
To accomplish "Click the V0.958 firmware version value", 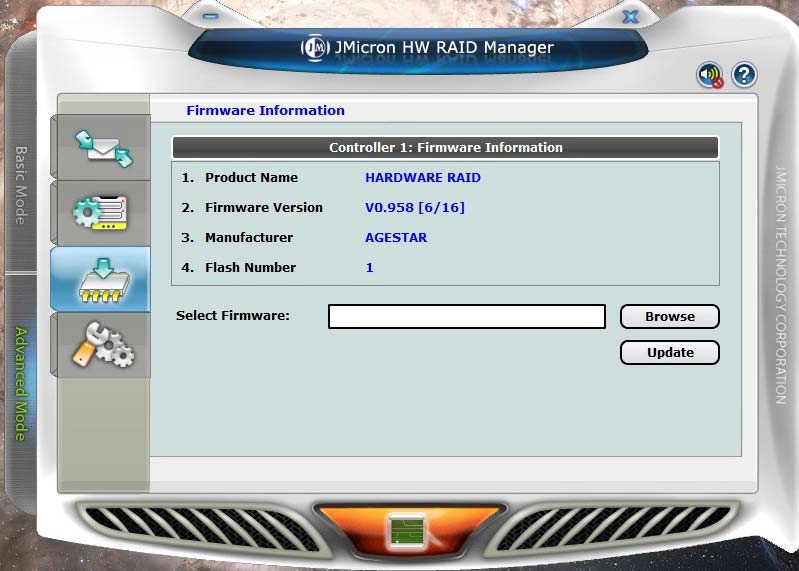I will coord(414,208).
